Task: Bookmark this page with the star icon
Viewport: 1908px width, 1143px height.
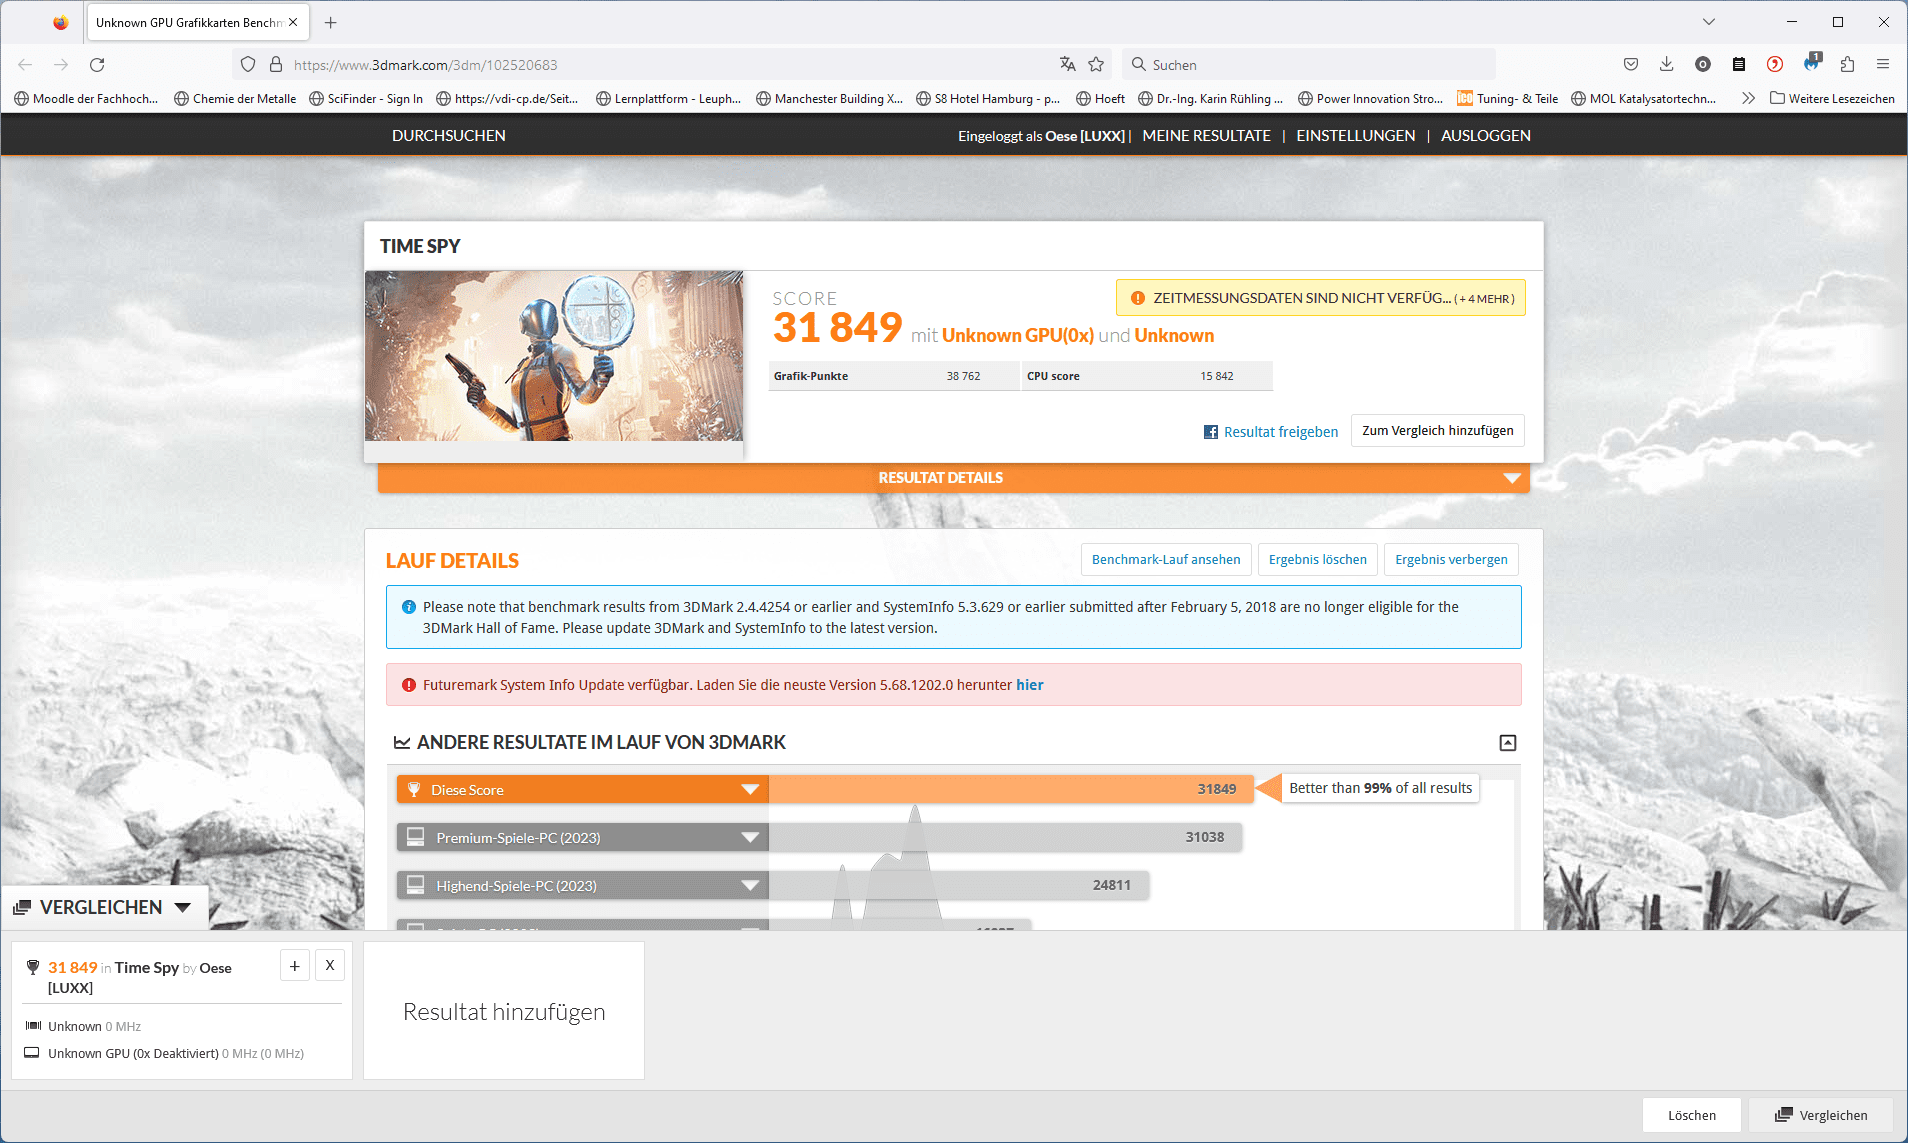Action: pos(1096,64)
